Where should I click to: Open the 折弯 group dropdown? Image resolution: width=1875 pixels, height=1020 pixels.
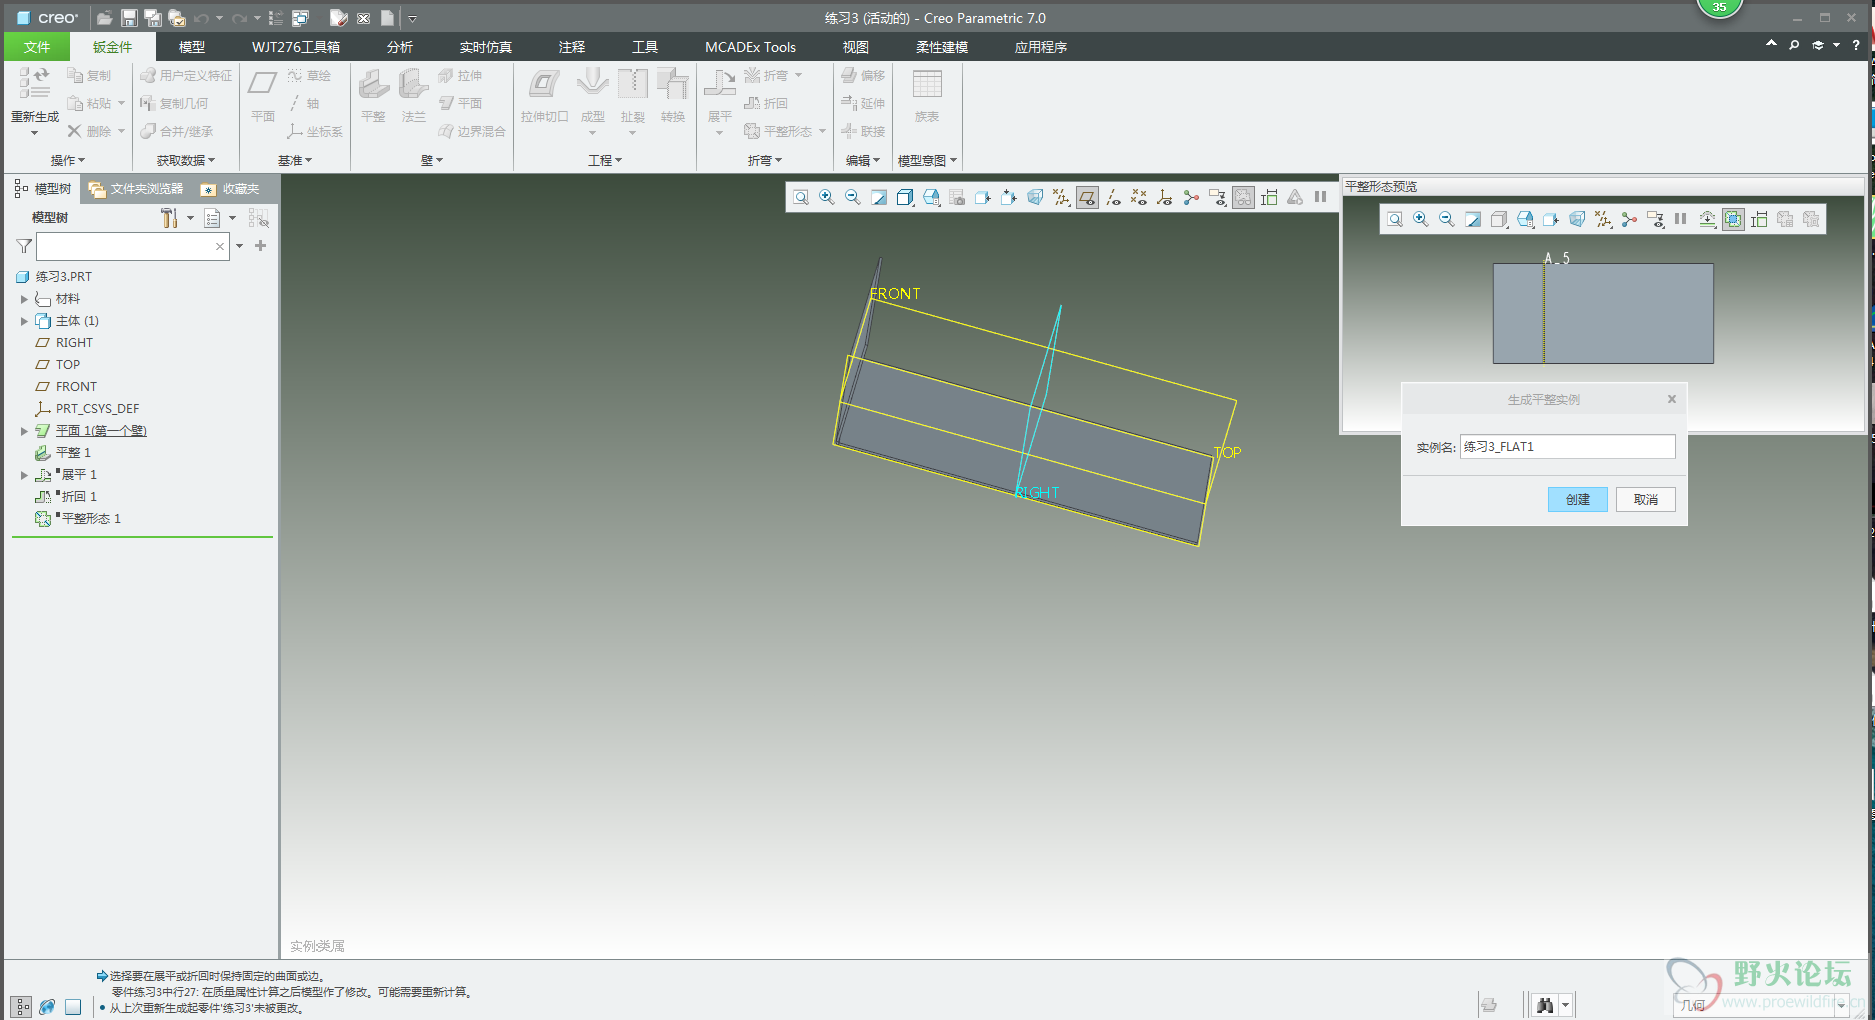pos(765,160)
